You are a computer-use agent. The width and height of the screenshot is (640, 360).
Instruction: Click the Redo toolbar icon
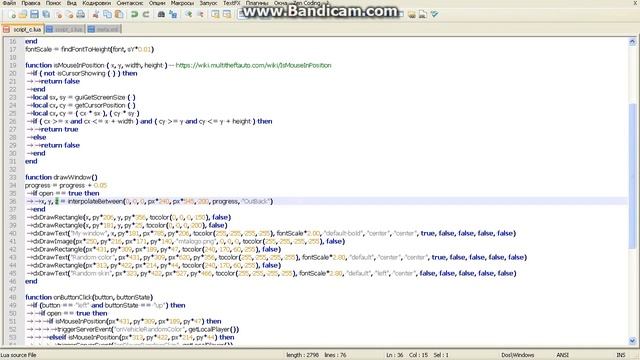point(146,15)
